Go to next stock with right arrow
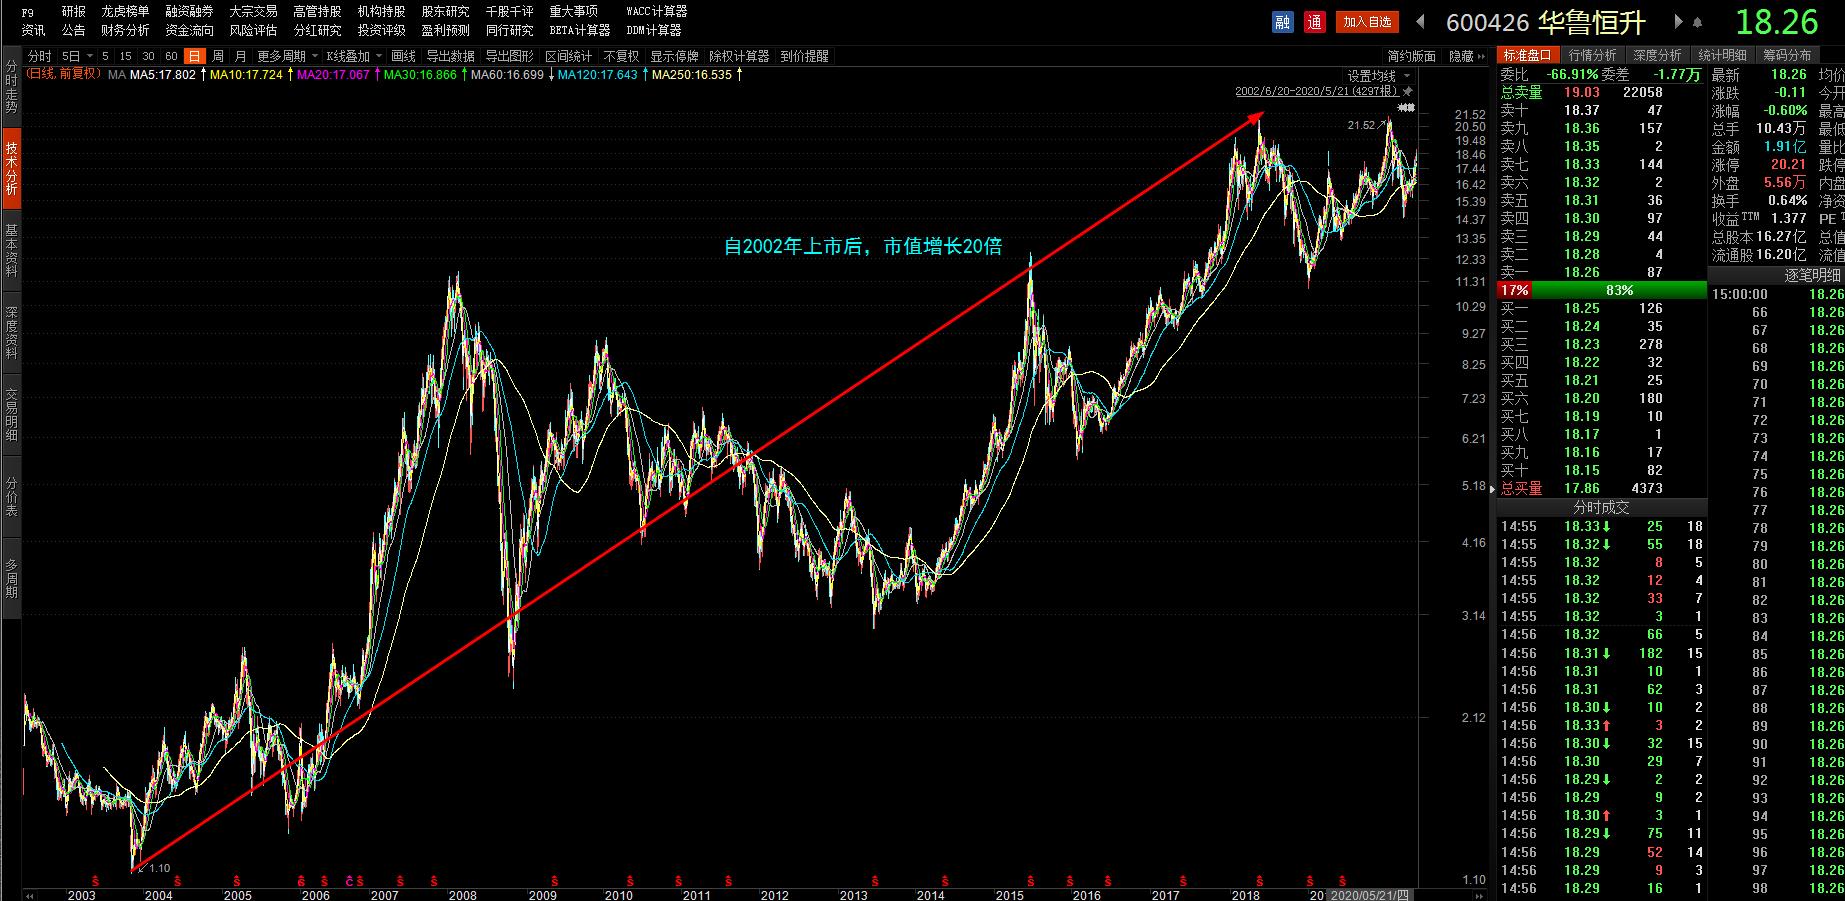The width and height of the screenshot is (1845, 901). click(1678, 21)
